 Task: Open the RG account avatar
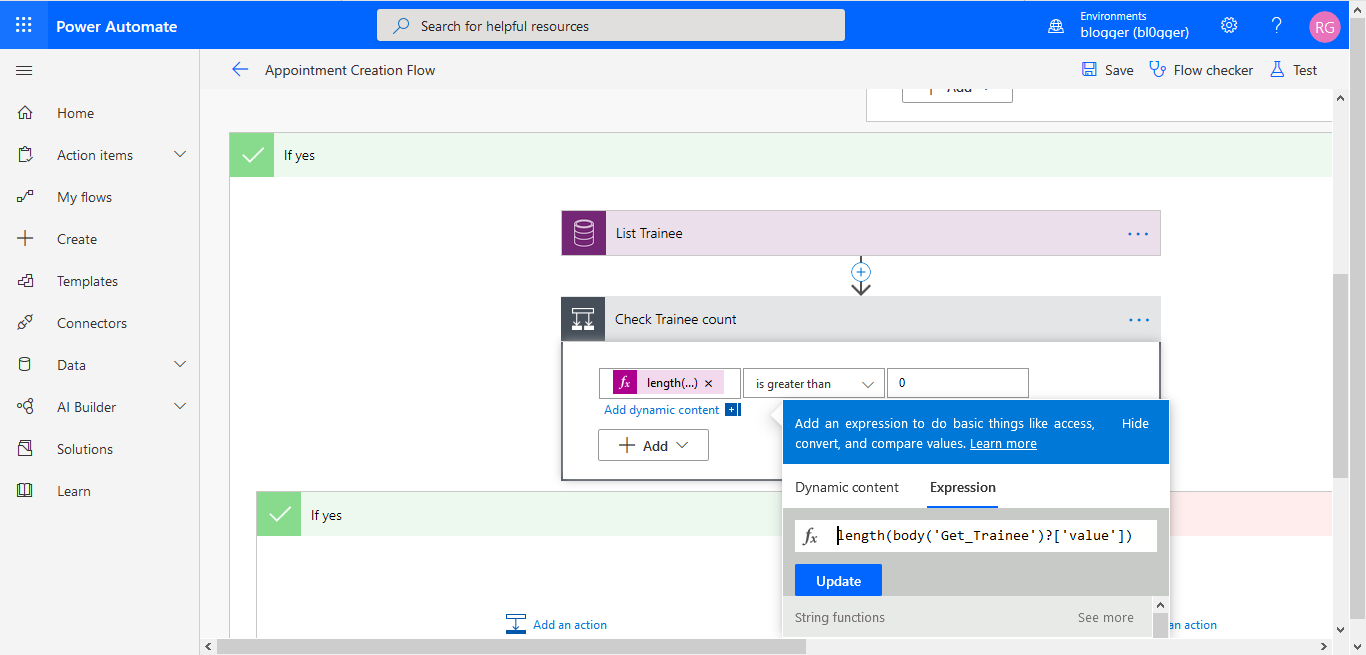tap(1324, 27)
